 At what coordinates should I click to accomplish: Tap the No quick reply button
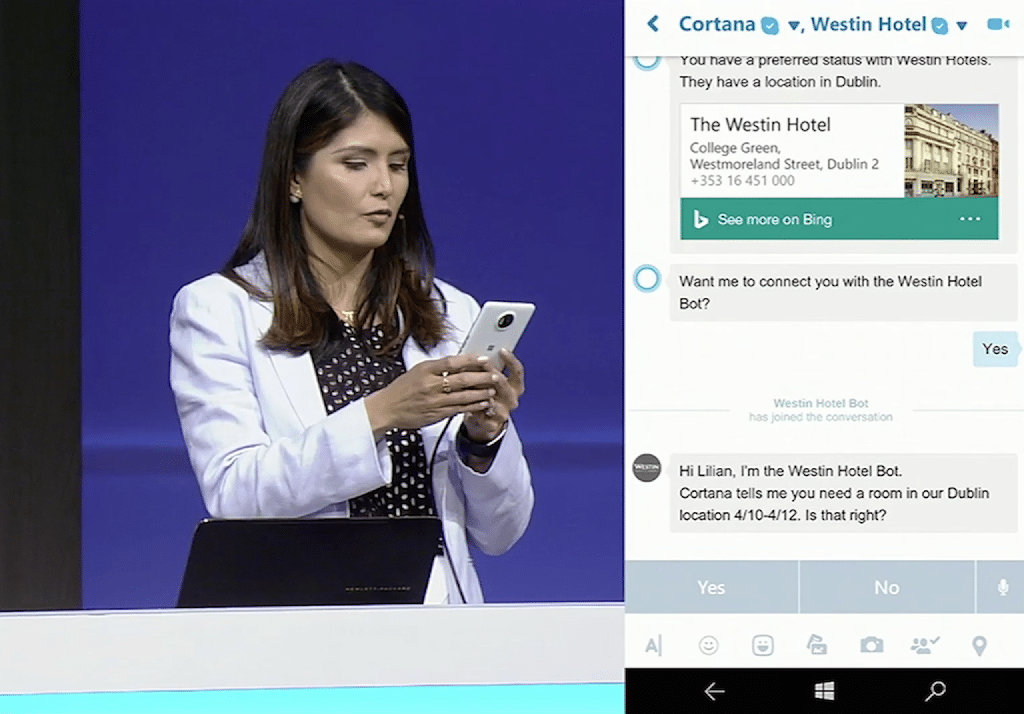(887, 587)
